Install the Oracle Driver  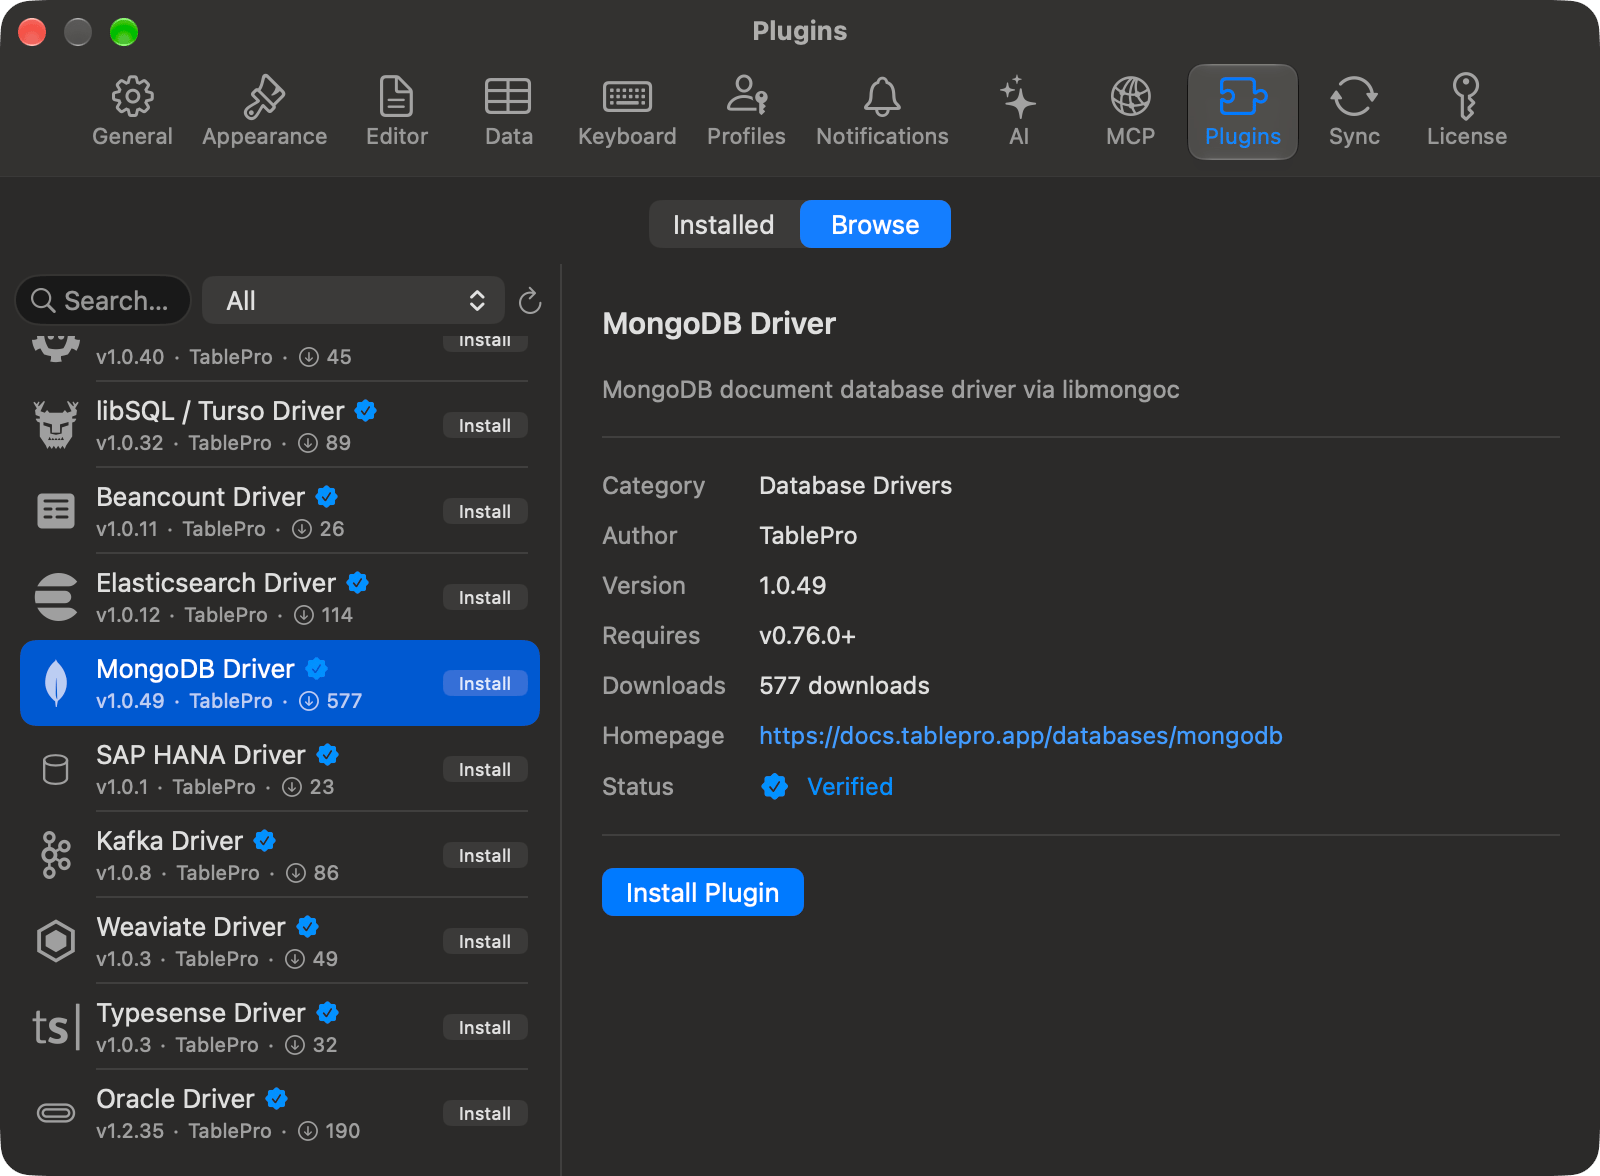[x=485, y=1114]
